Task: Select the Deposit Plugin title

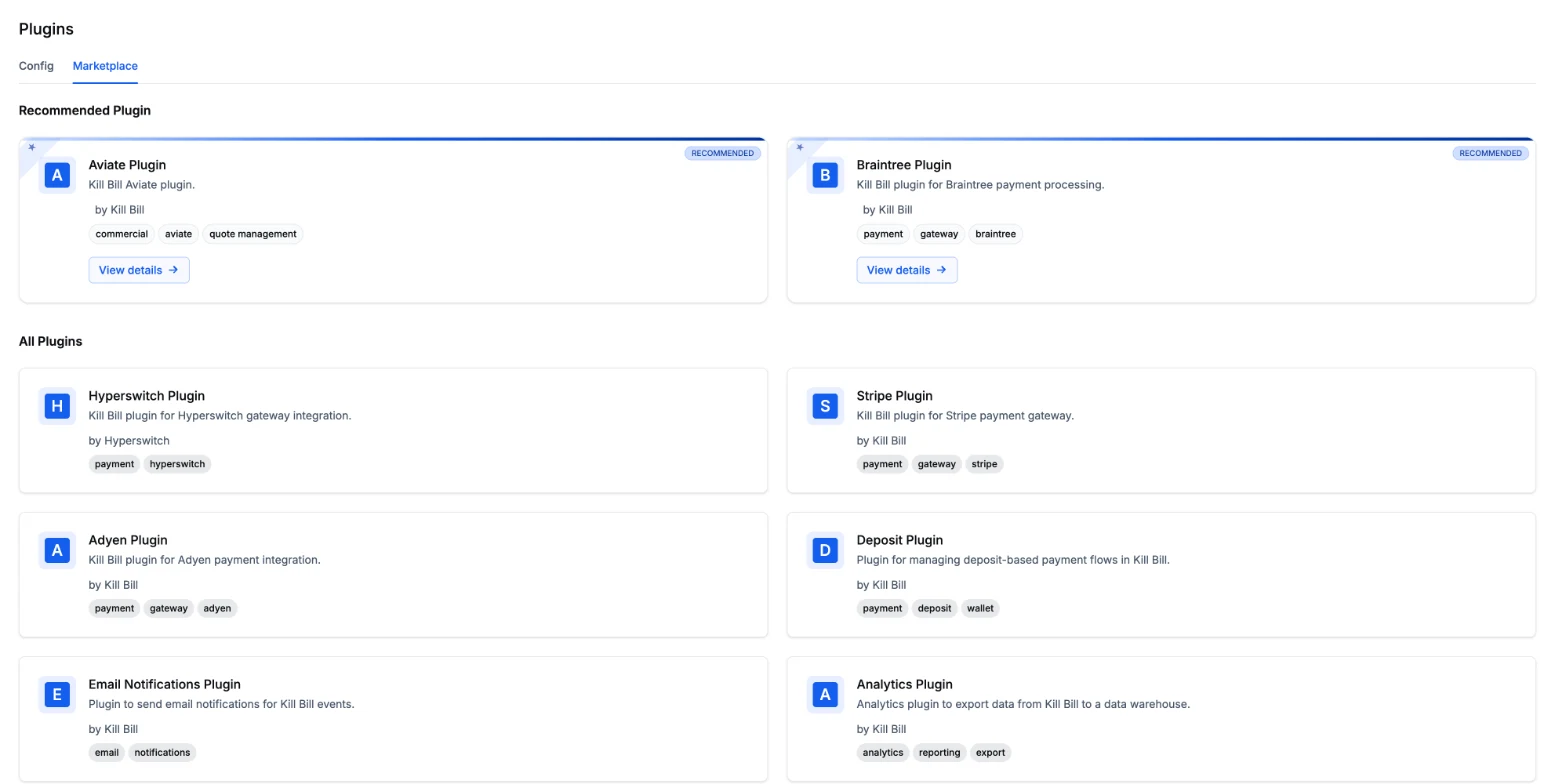Action: tap(900, 540)
